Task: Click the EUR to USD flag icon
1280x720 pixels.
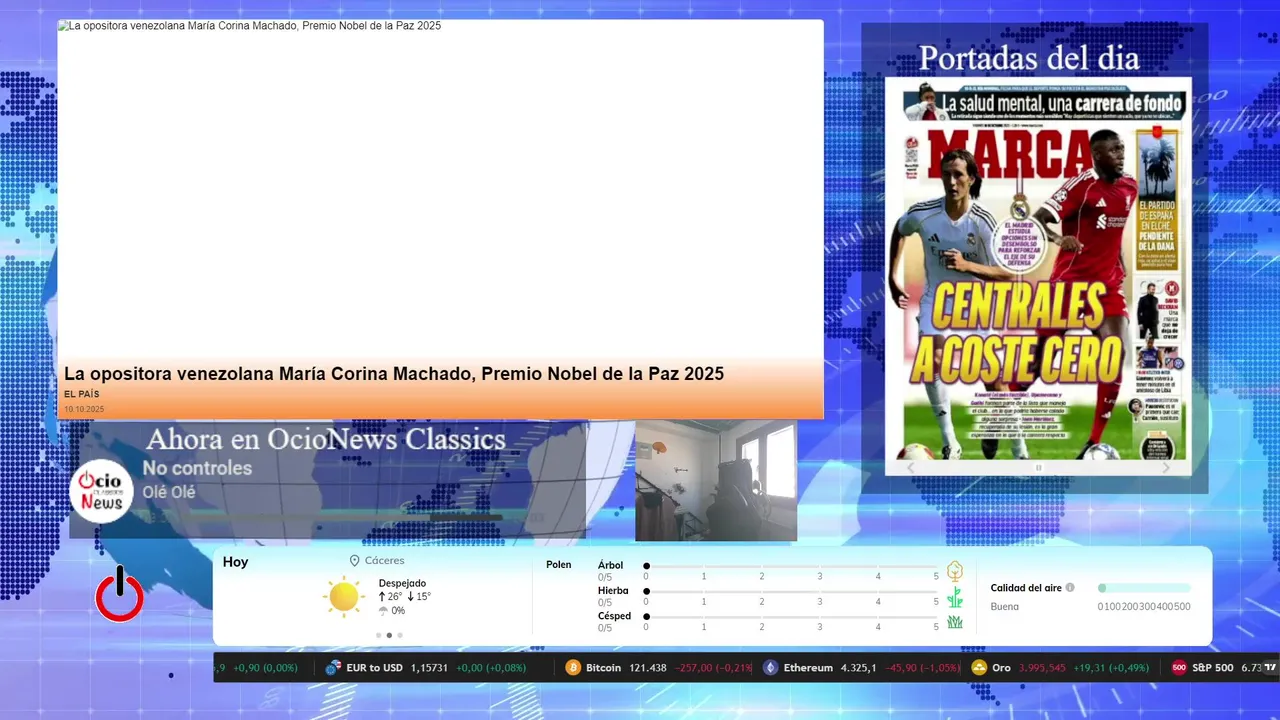Action: (333, 668)
